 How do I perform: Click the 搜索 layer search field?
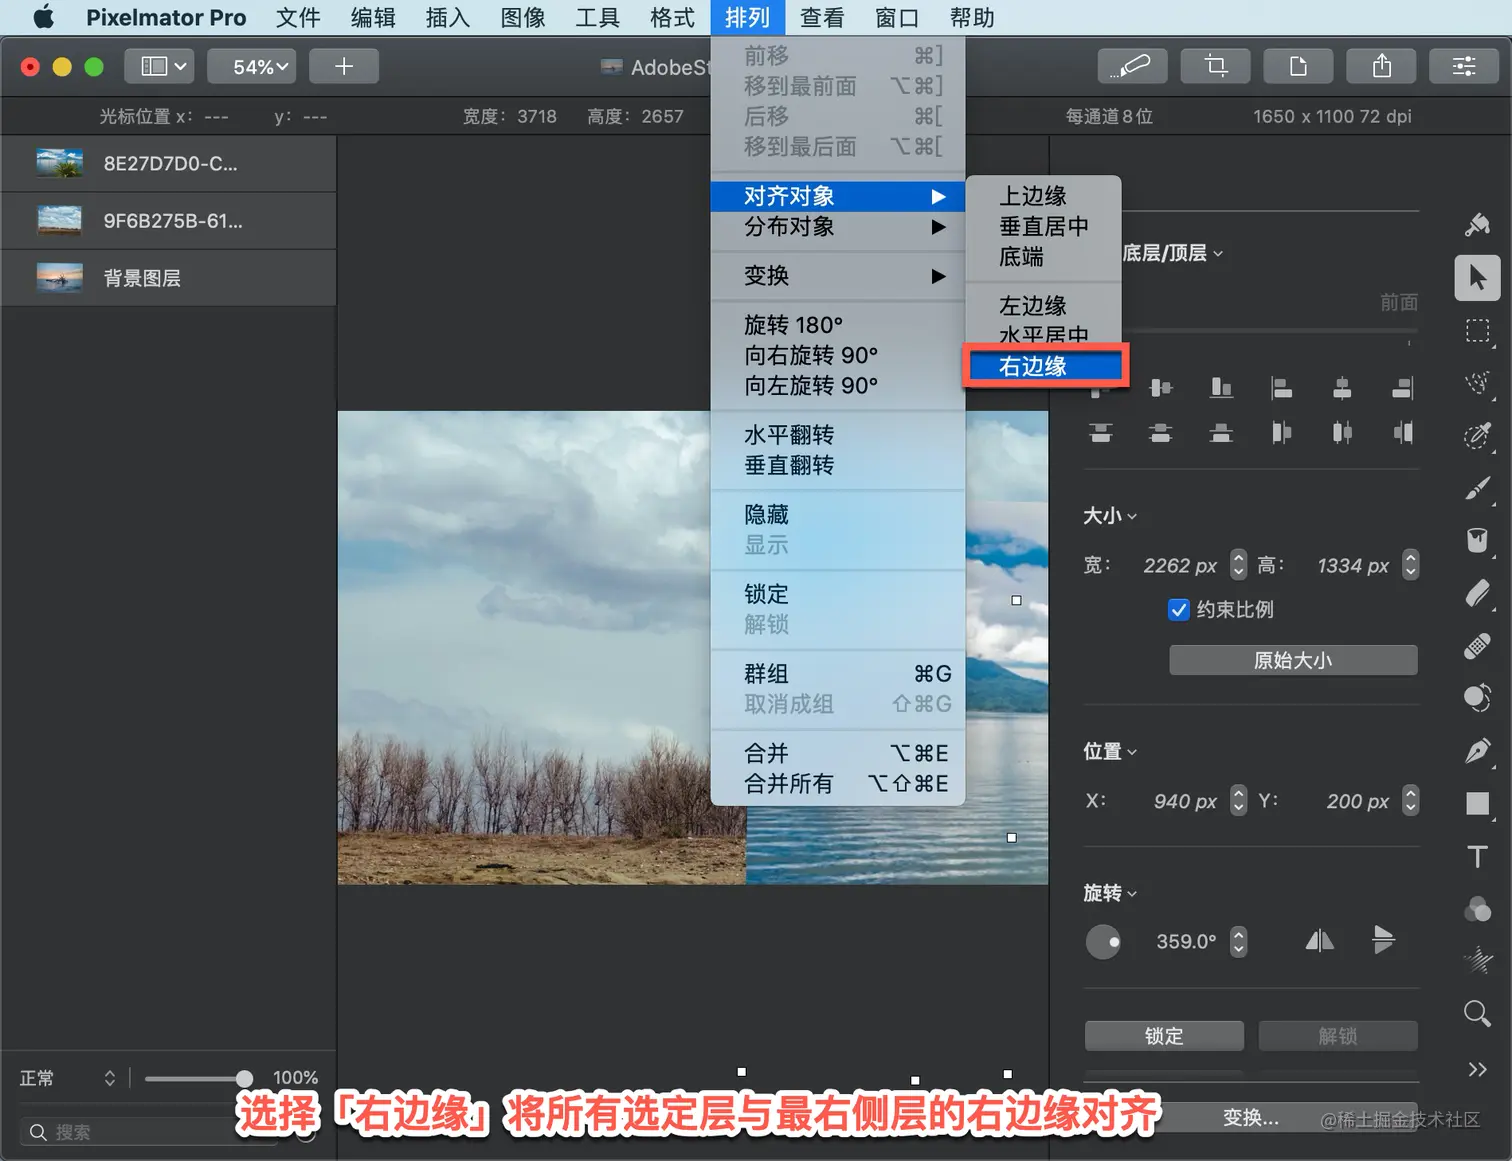point(148,1132)
